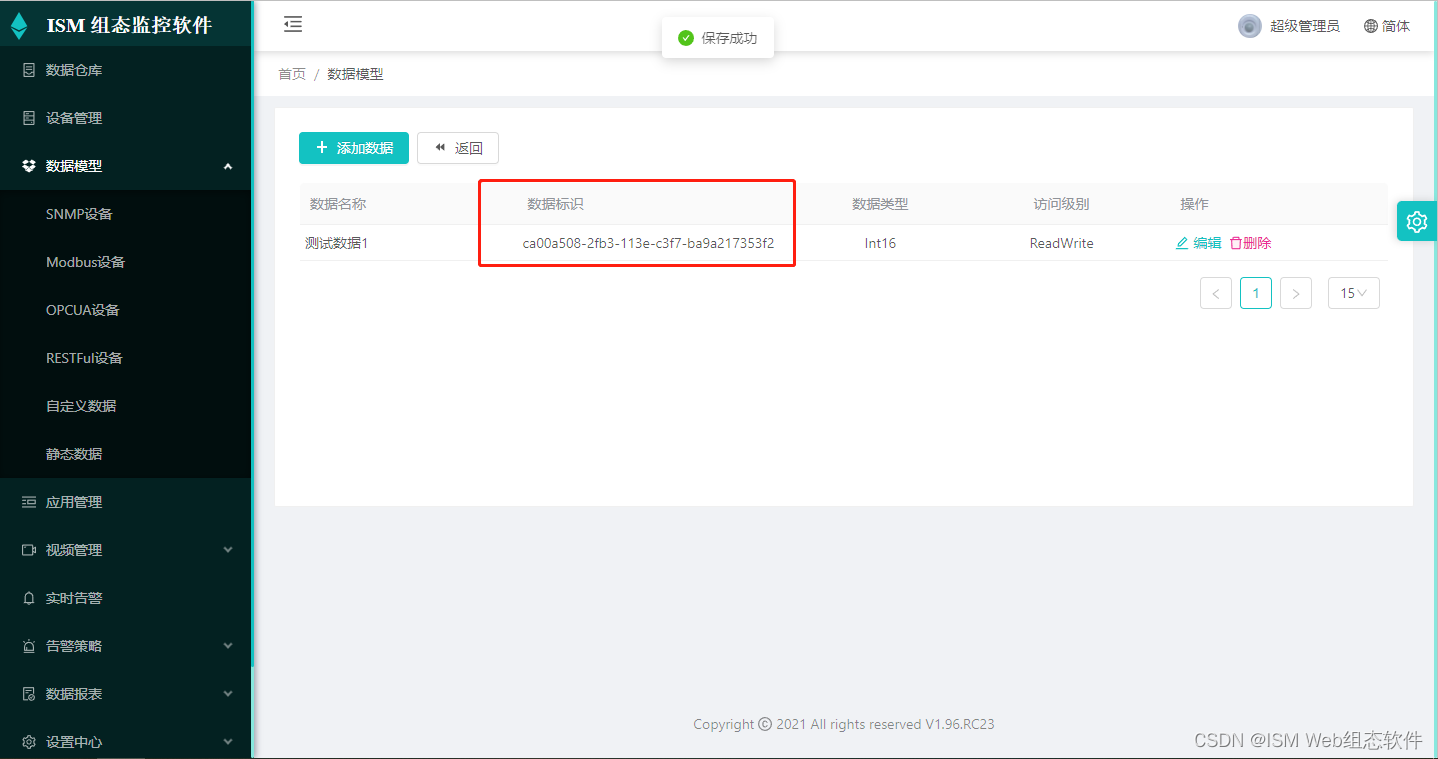This screenshot has height=759, width=1438.
Task: Click the ISM 组态监控软件 title
Action: (x=129, y=26)
